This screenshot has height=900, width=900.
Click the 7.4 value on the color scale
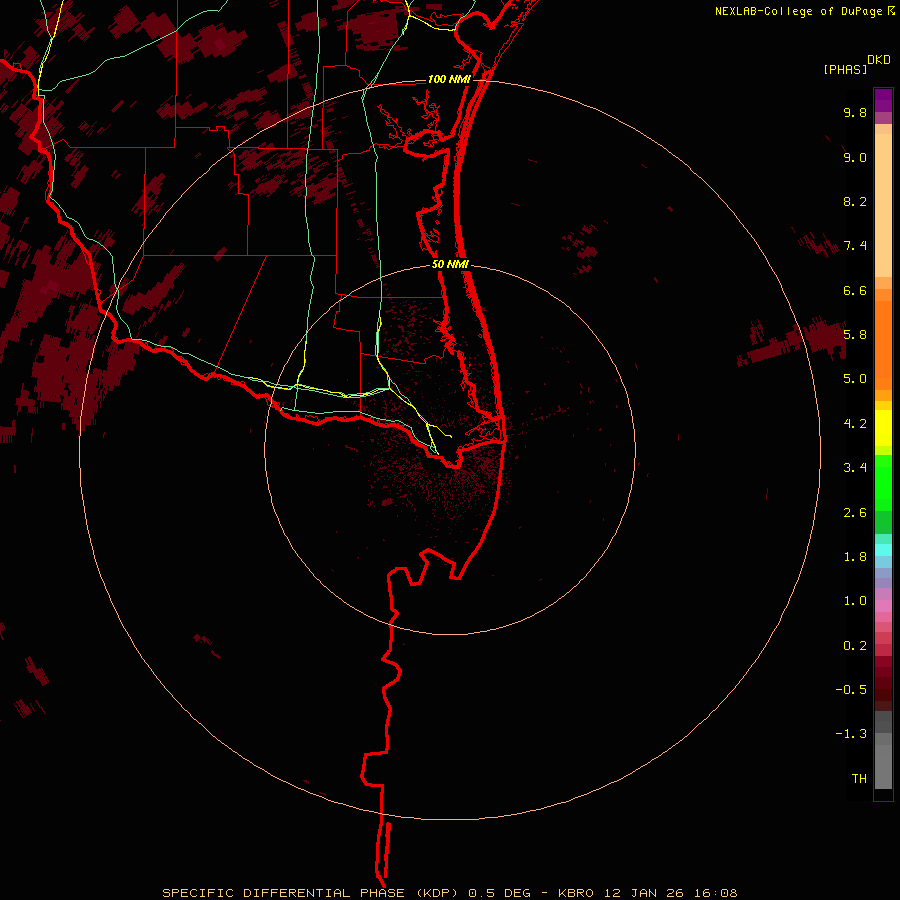point(855,246)
